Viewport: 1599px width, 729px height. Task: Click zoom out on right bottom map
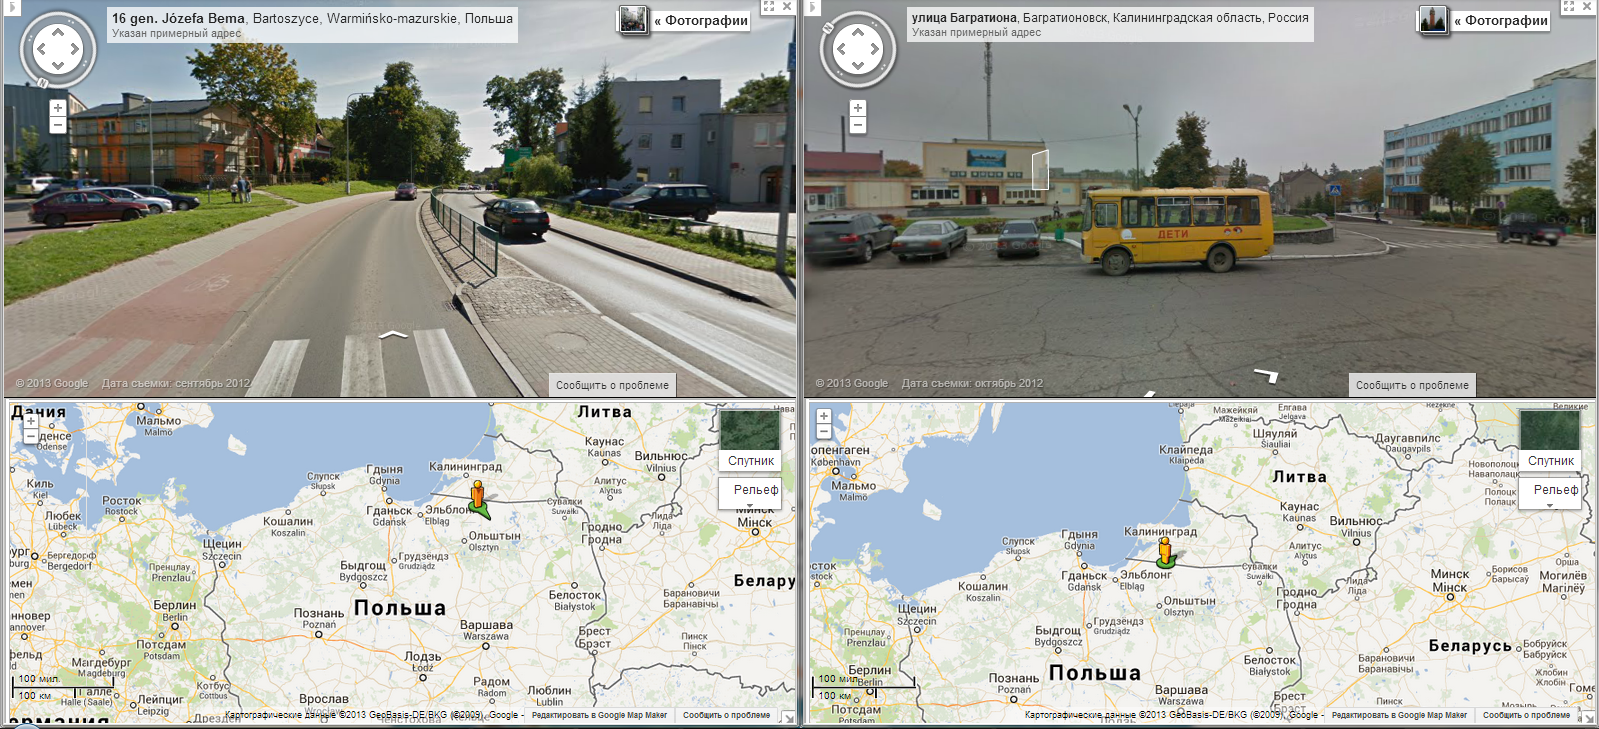coord(824,432)
